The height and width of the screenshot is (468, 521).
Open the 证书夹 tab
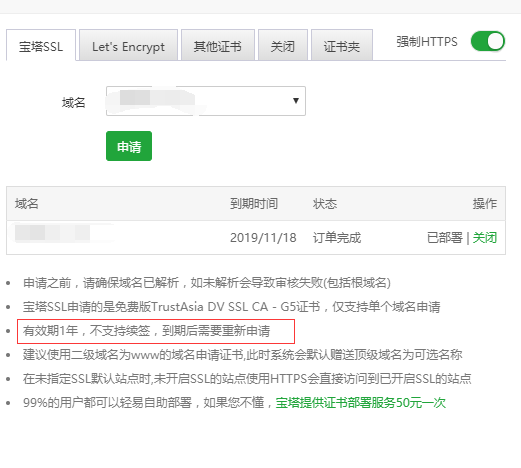click(x=342, y=45)
